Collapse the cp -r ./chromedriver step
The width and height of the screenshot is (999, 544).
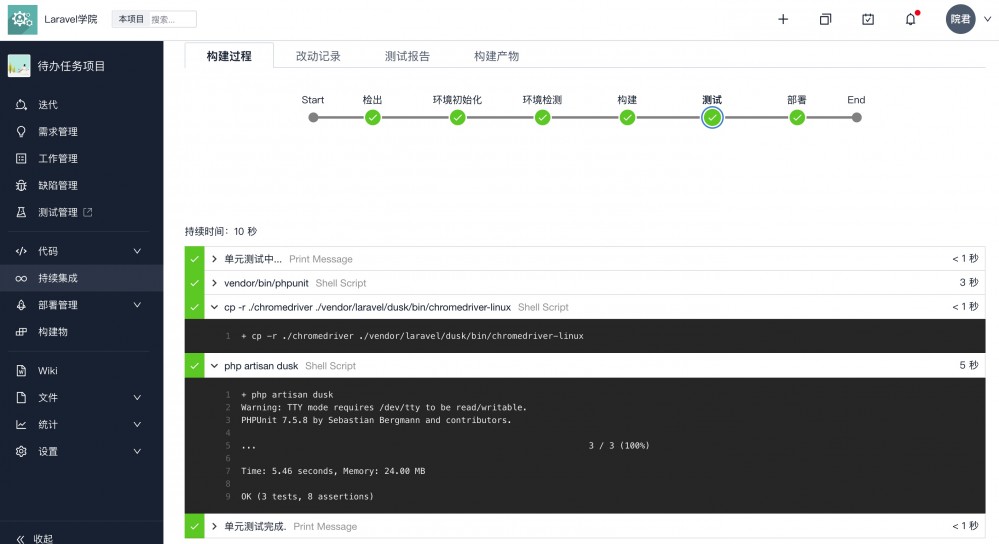214,307
